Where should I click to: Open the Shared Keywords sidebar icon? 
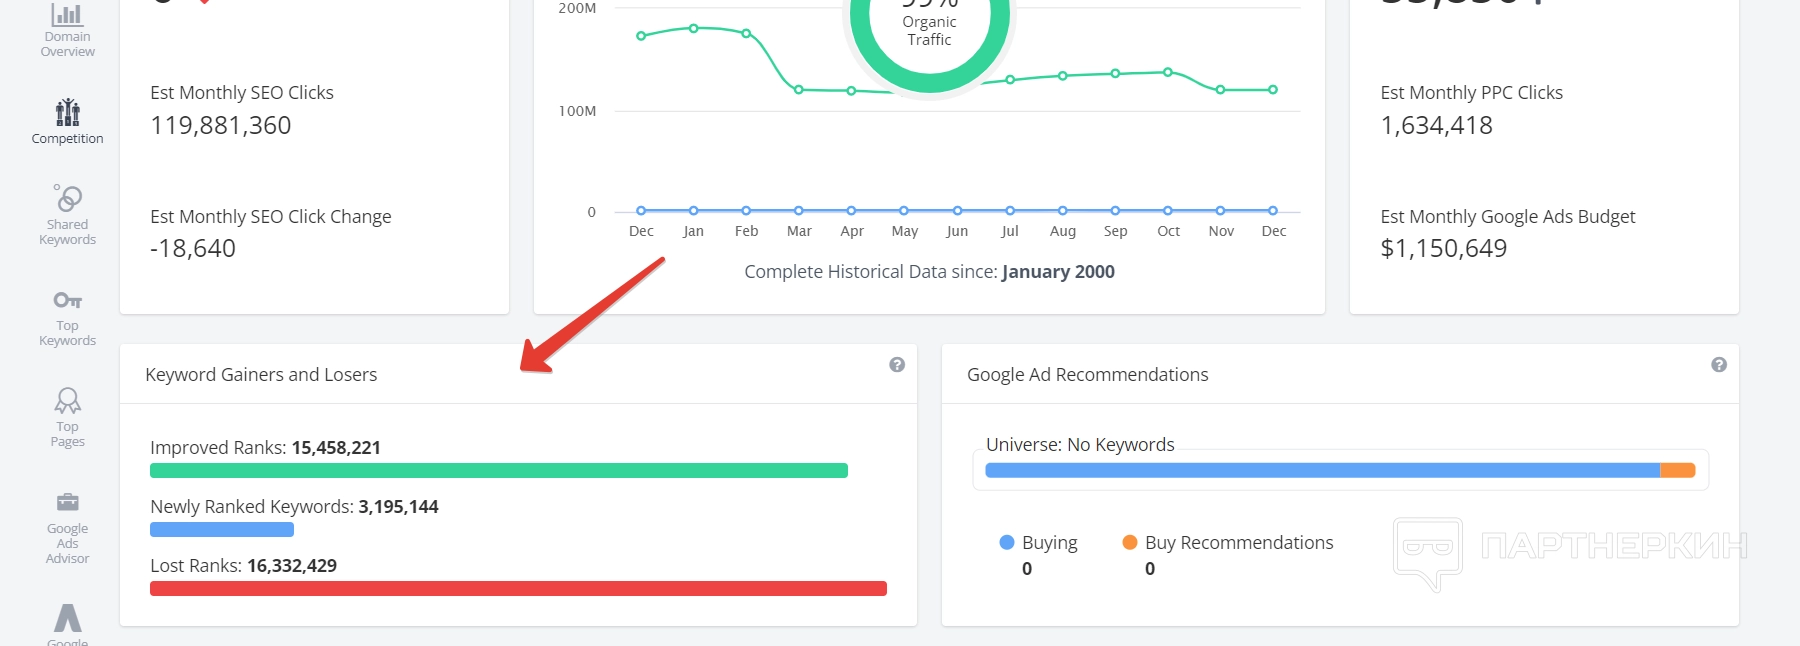click(67, 198)
